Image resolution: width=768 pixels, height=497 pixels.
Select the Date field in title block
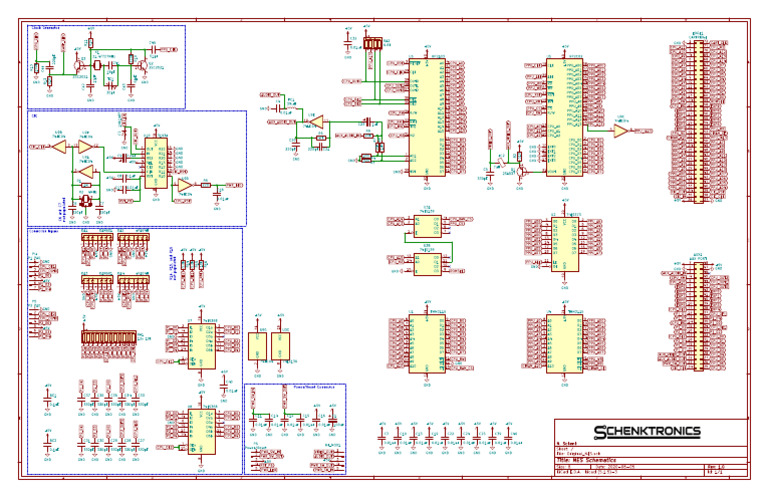point(616,467)
